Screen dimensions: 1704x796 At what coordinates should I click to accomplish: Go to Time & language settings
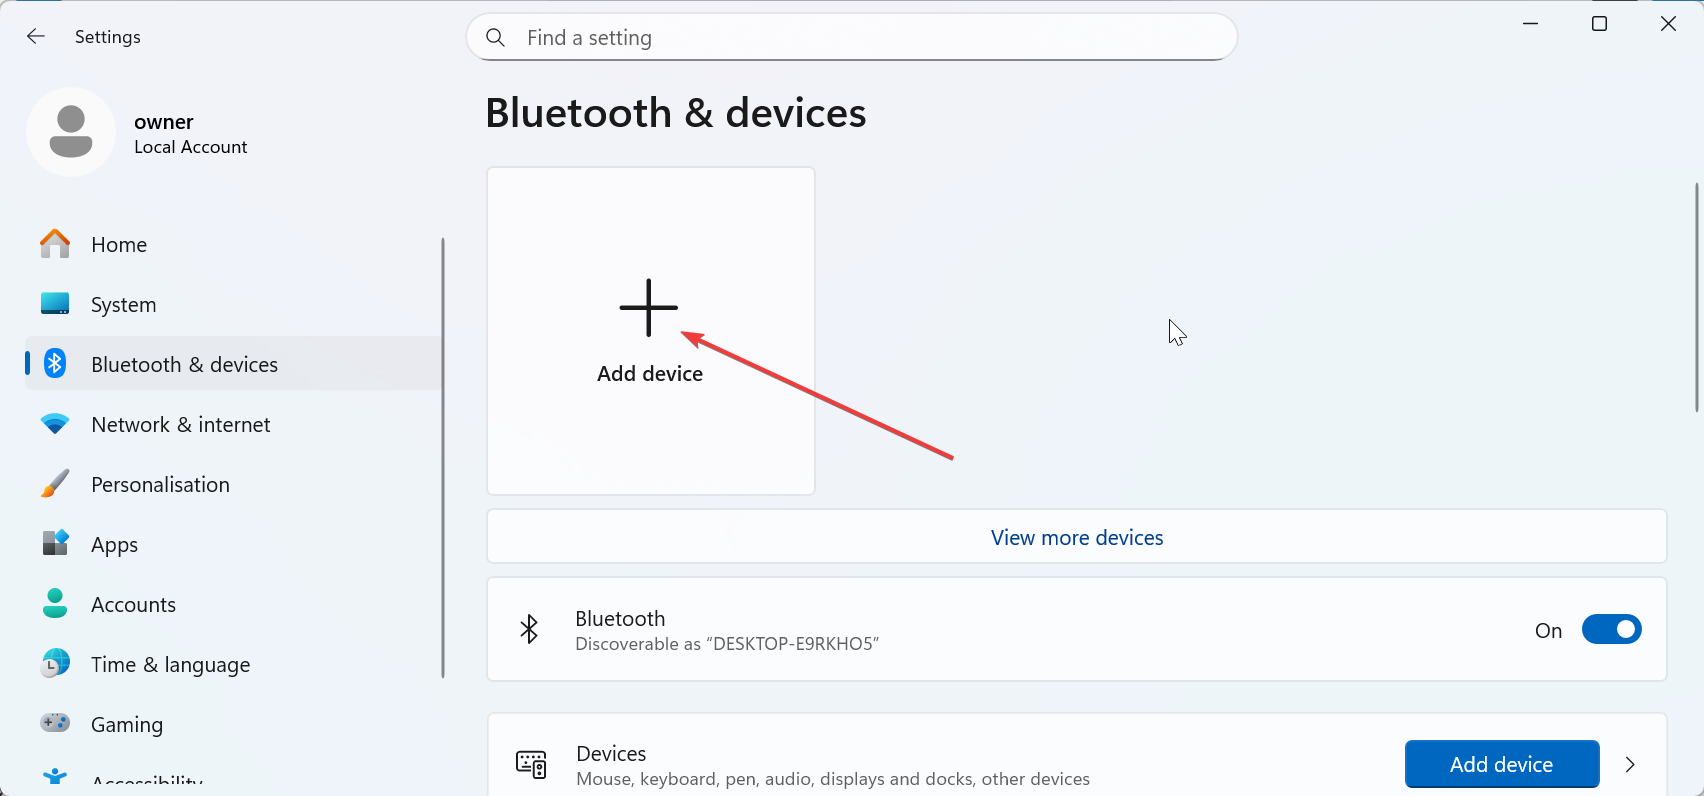pyautogui.click(x=170, y=664)
